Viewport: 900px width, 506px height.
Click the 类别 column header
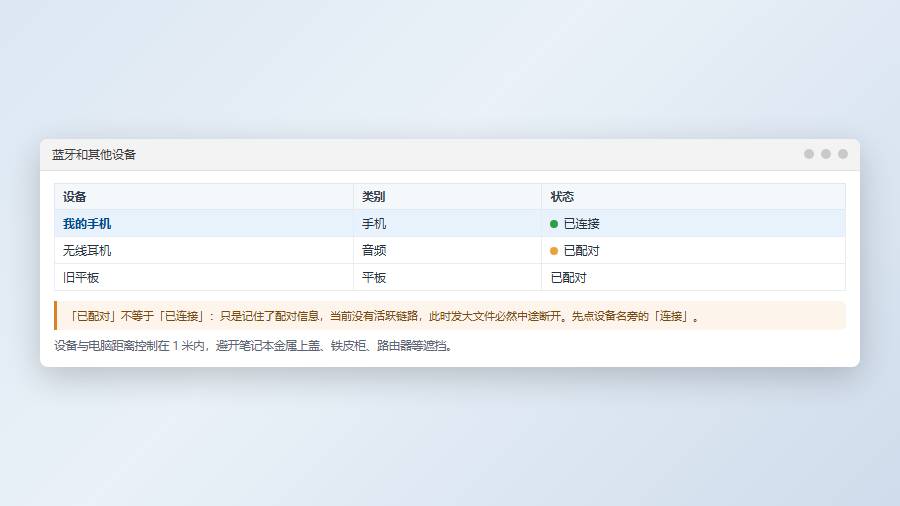tap(373, 197)
